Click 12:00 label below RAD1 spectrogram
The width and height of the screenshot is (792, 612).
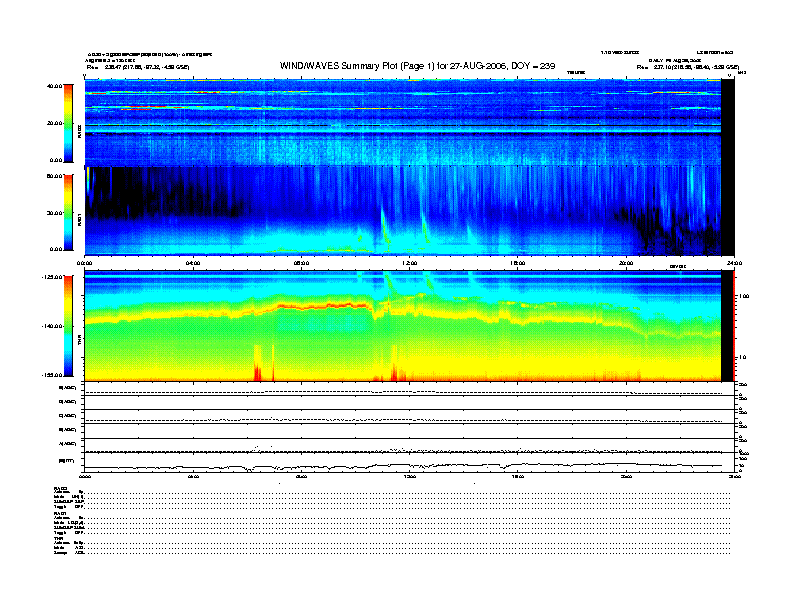click(x=409, y=263)
